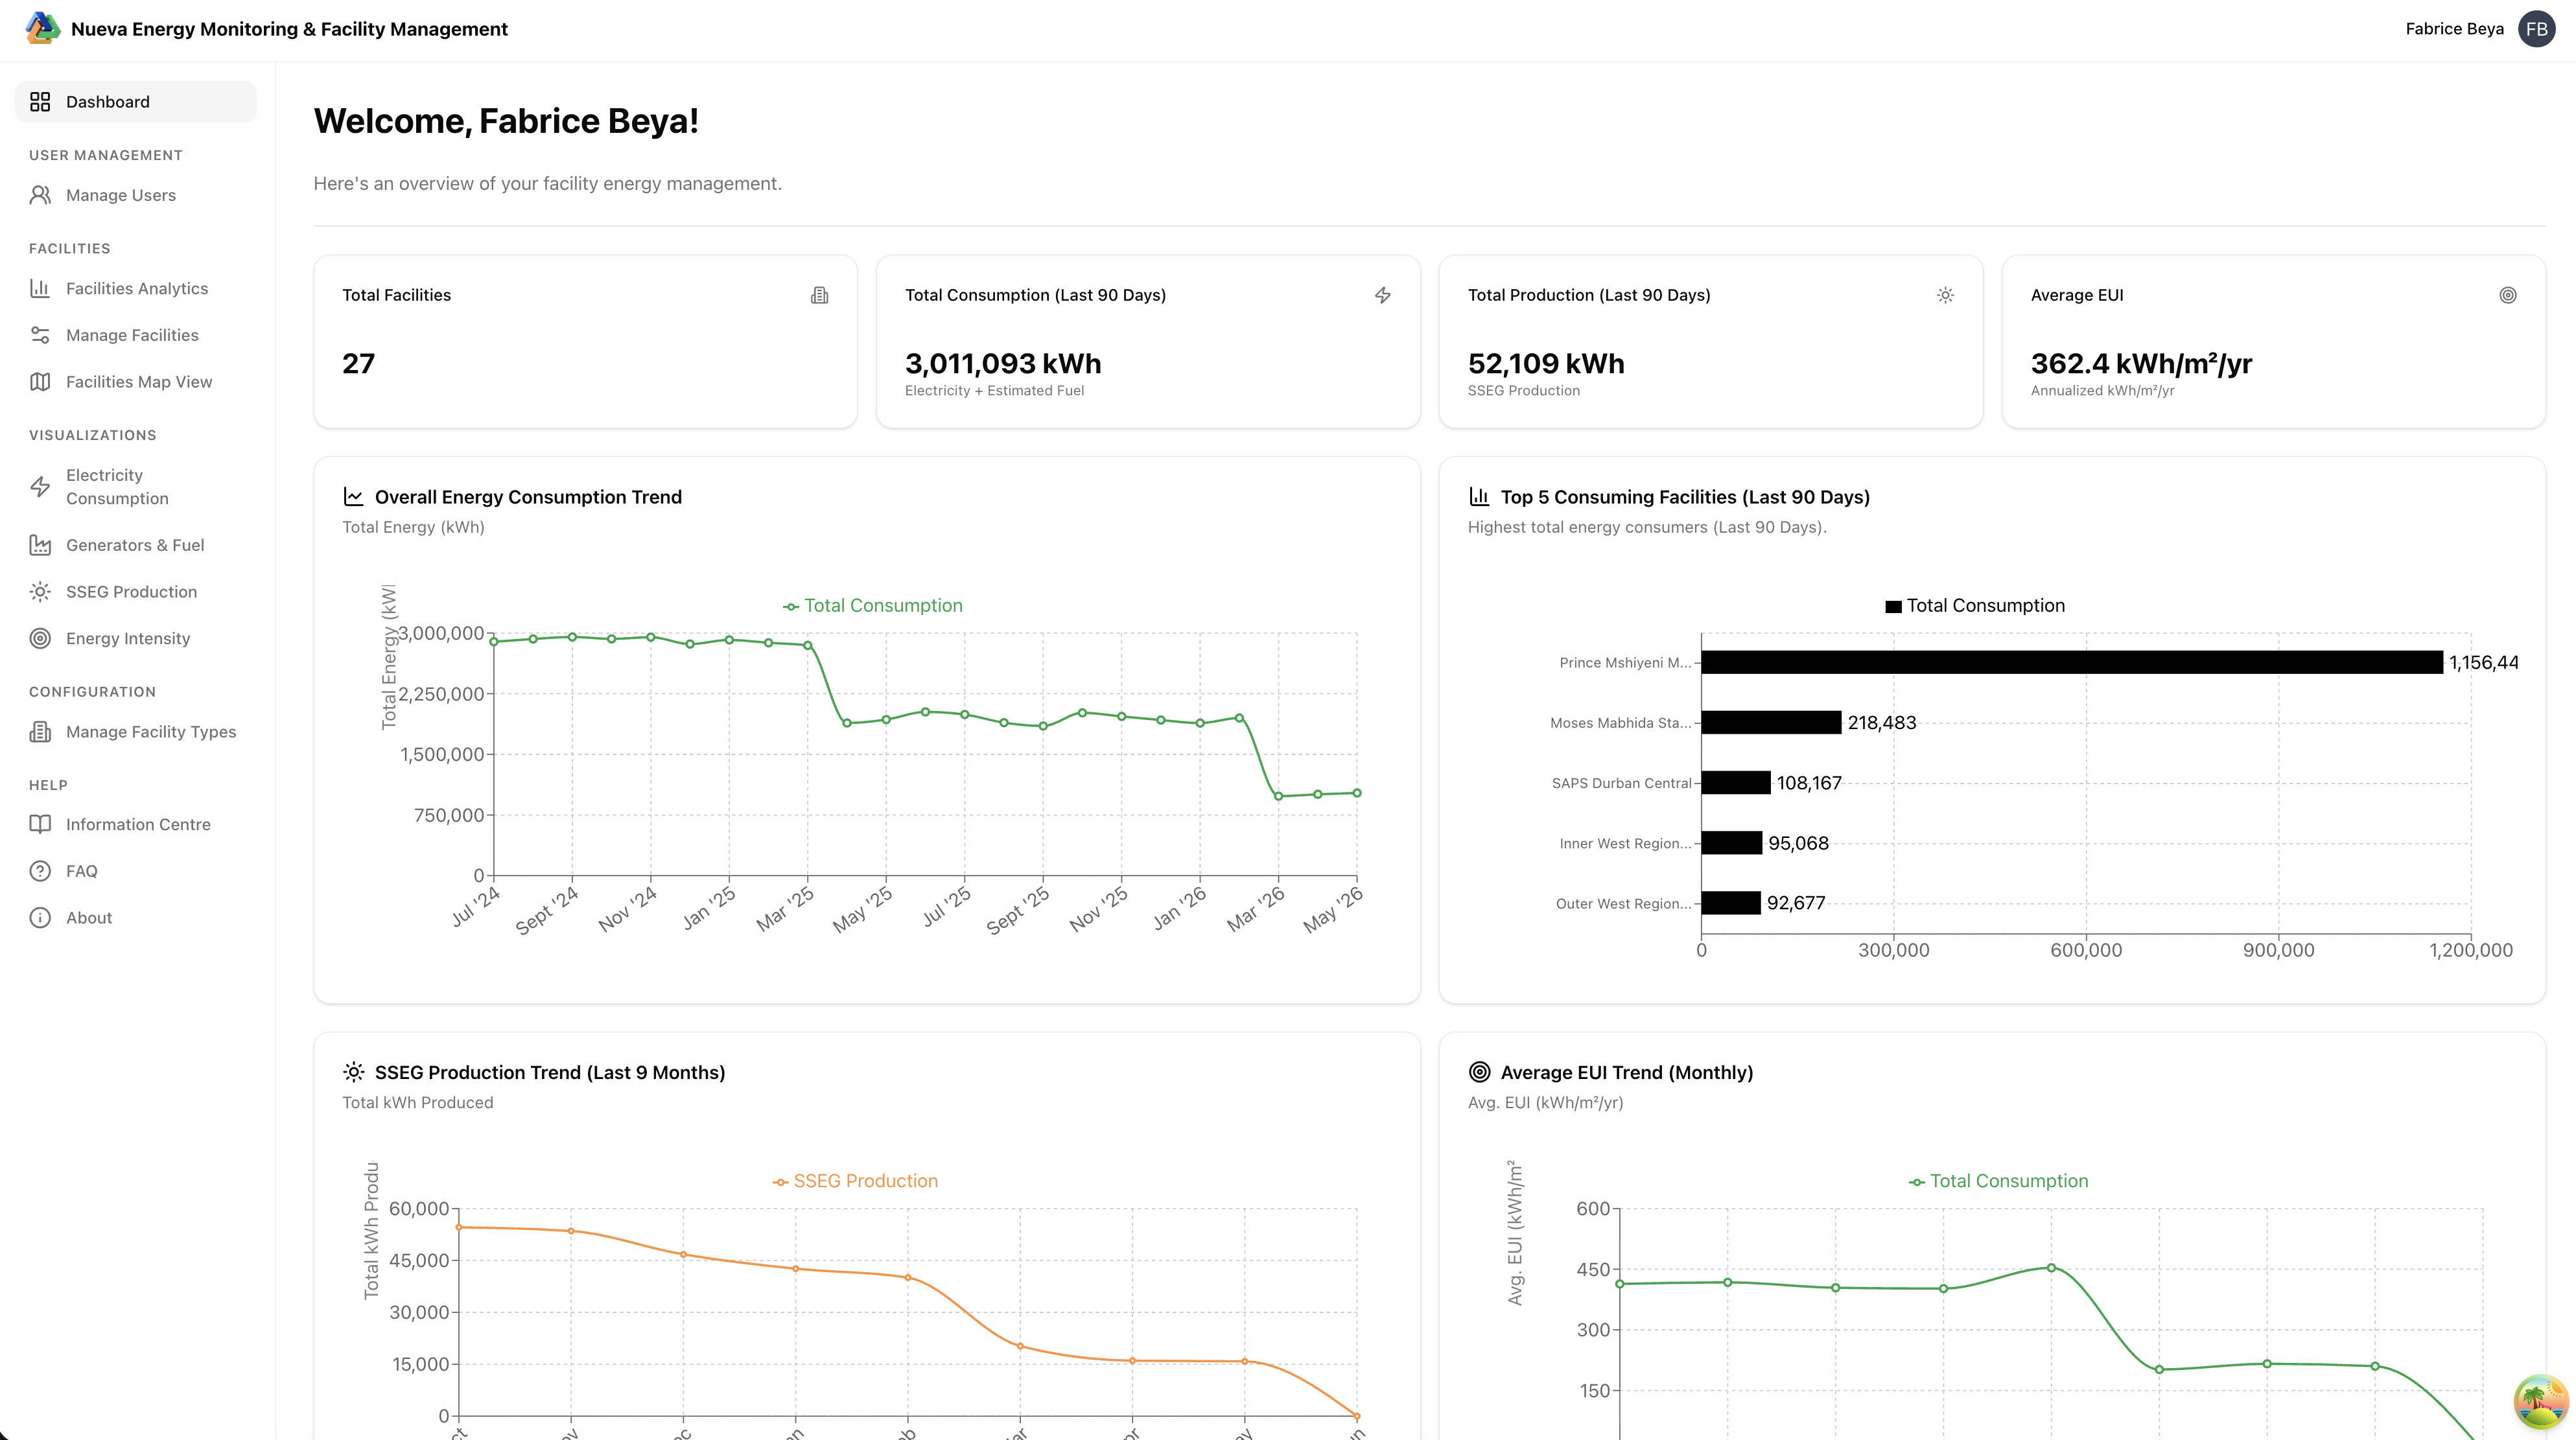Open the FB user avatar menu

coord(2537,29)
